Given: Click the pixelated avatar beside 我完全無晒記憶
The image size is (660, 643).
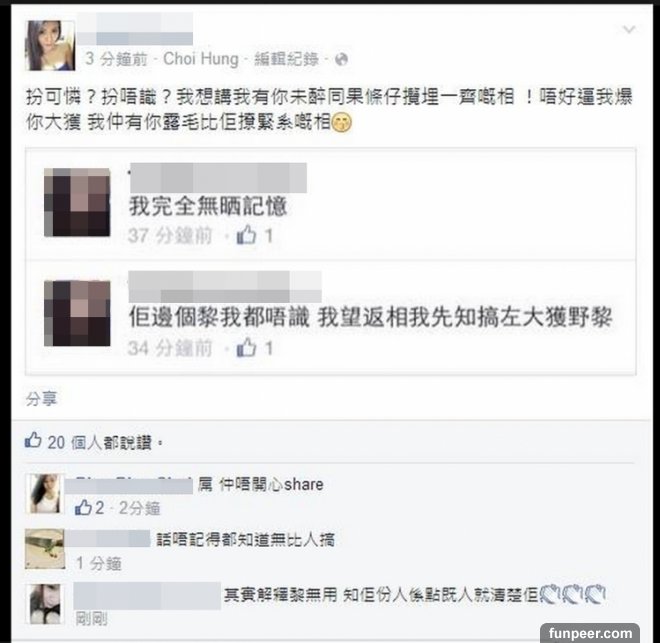Looking at the screenshot, I should coord(77,202).
